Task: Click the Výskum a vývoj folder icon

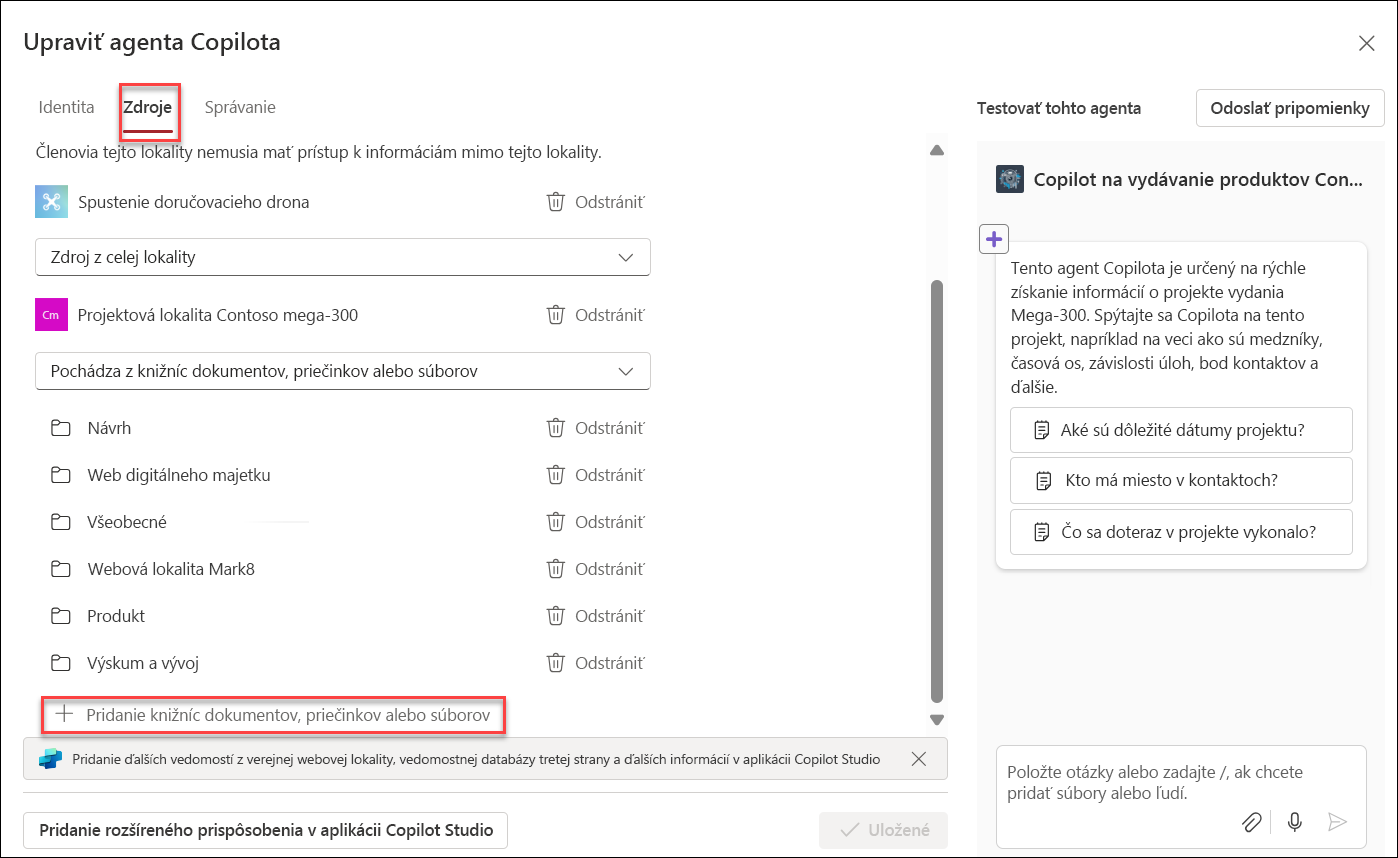Action: (x=61, y=663)
